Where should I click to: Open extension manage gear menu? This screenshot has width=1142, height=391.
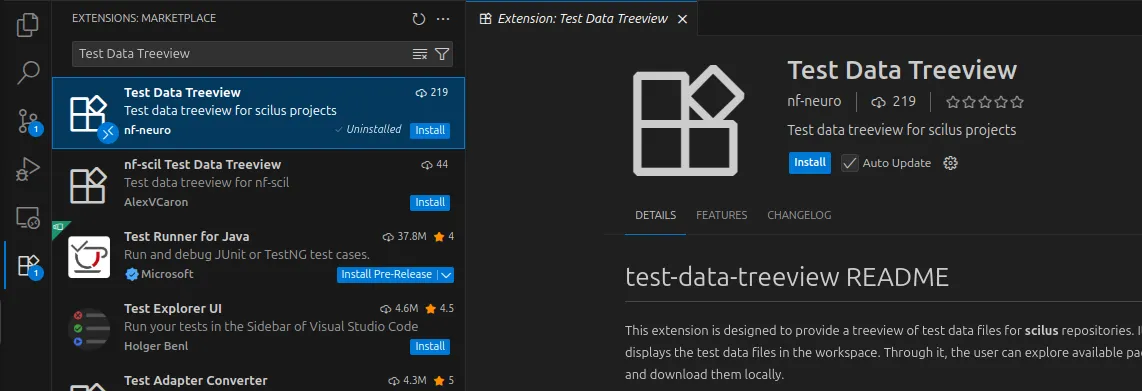[x=950, y=163]
